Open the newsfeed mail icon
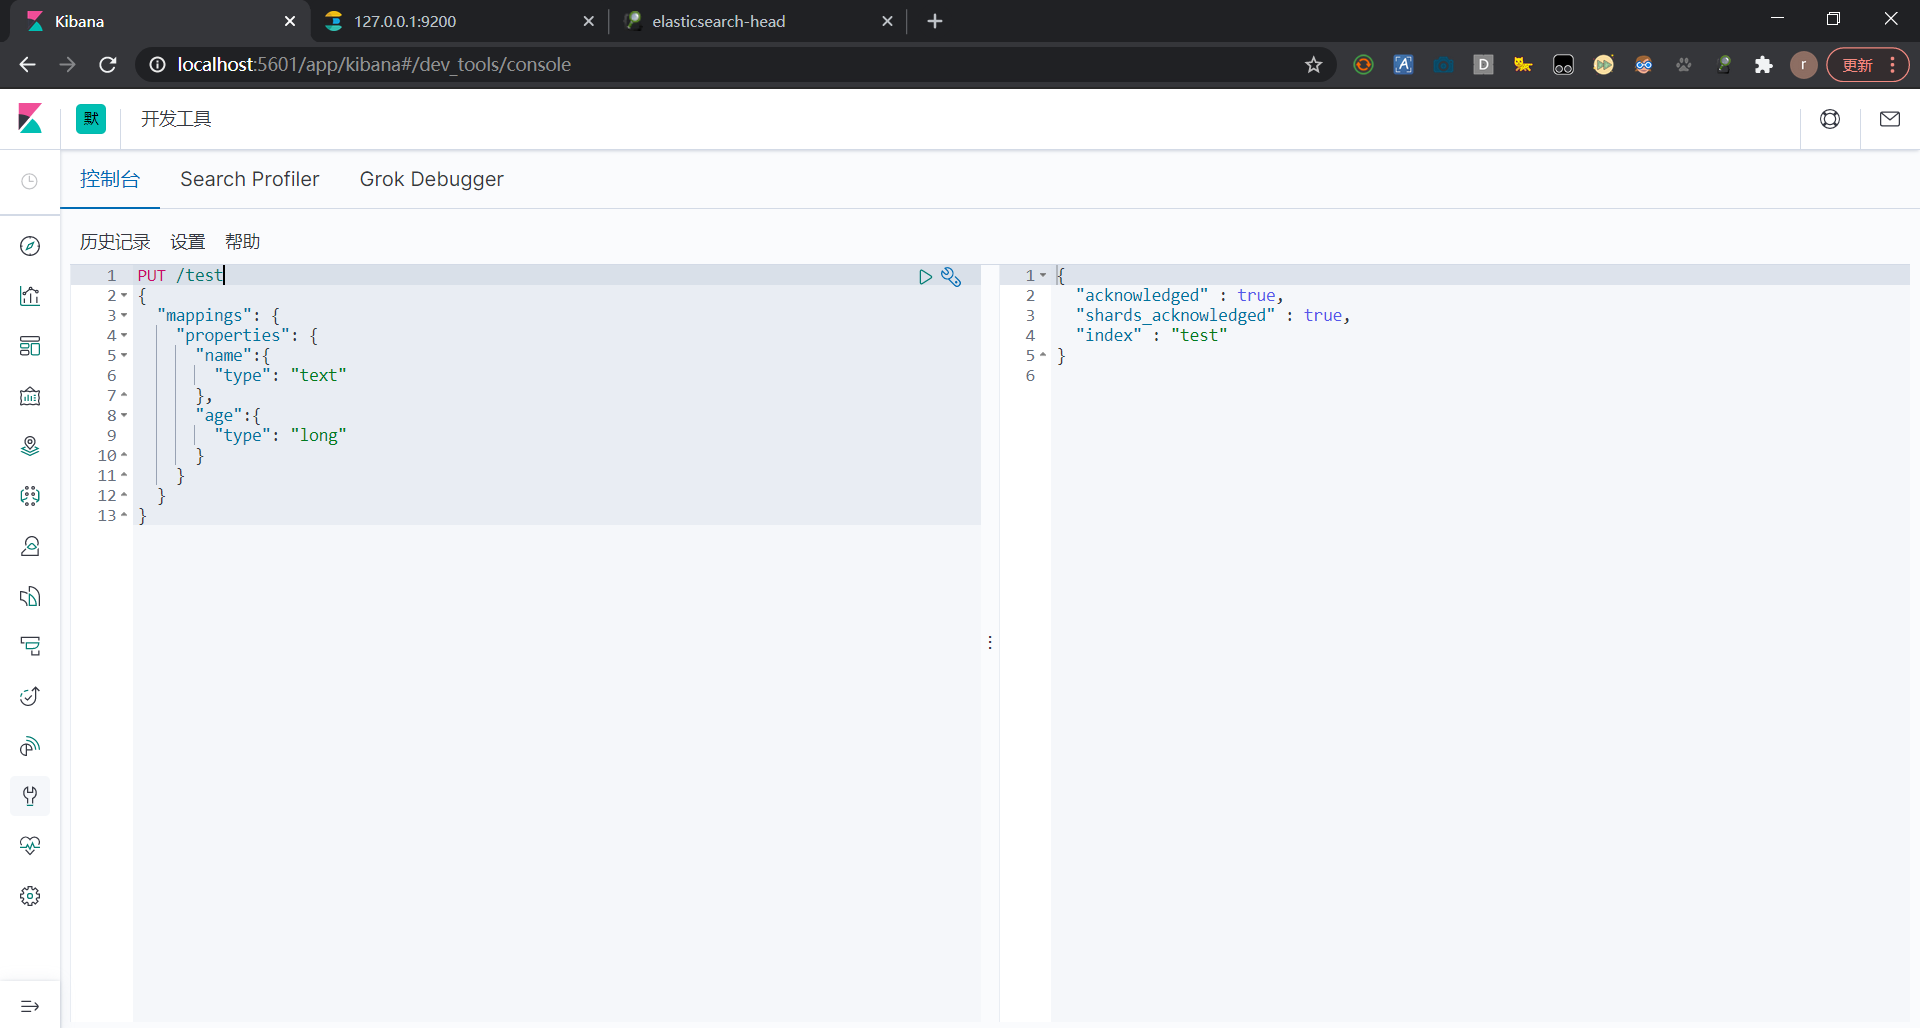This screenshot has width=1921, height=1028. [x=1890, y=119]
